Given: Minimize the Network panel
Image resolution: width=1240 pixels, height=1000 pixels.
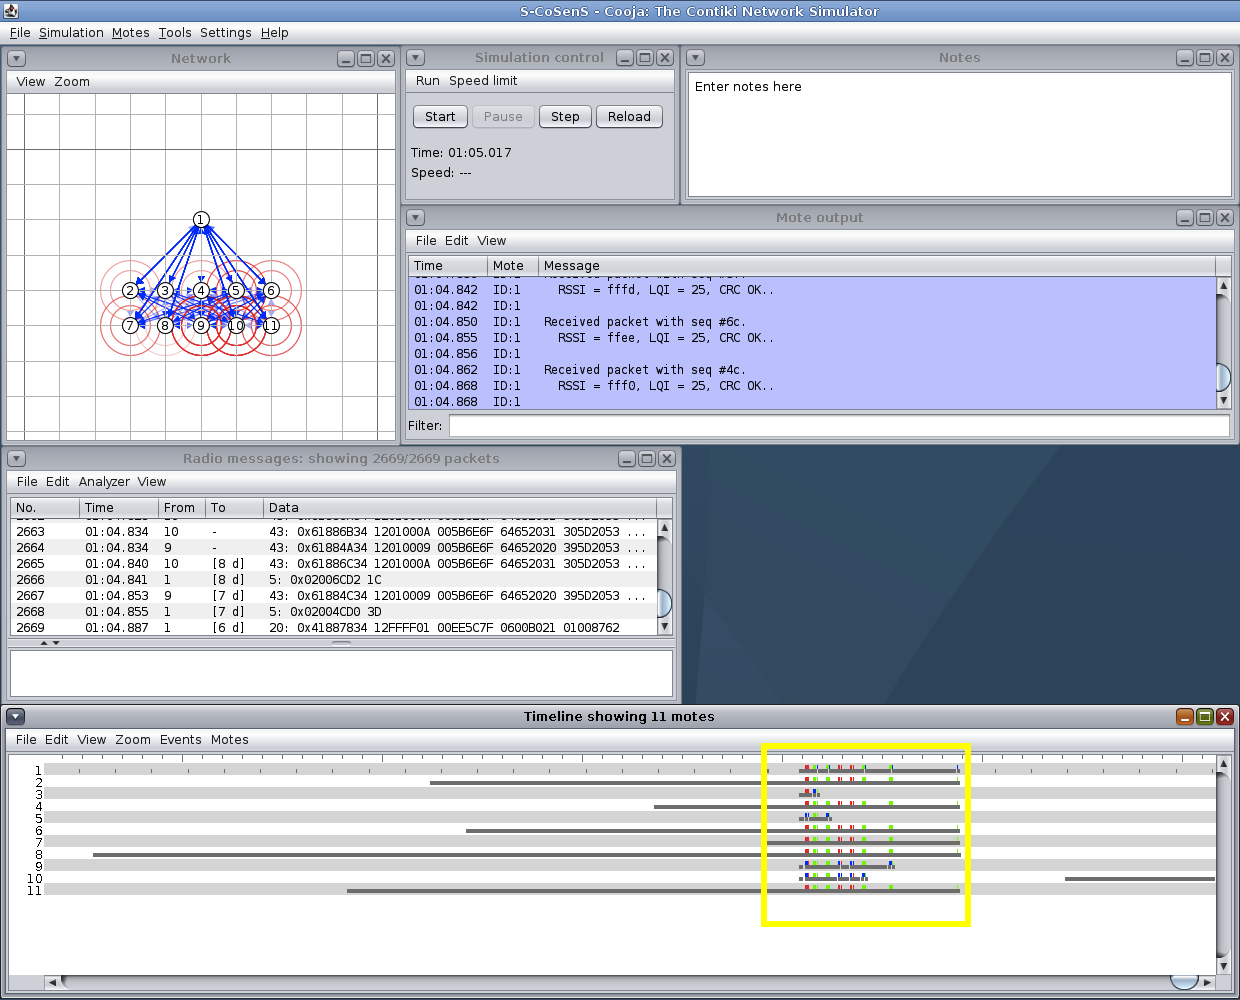Looking at the screenshot, I should pos(346,59).
